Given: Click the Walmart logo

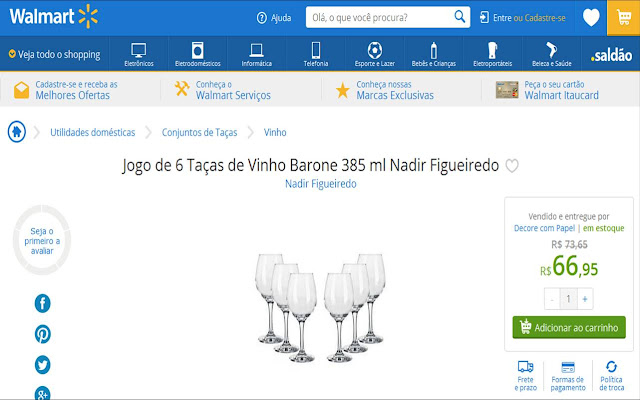Looking at the screenshot, I should [53, 17].
